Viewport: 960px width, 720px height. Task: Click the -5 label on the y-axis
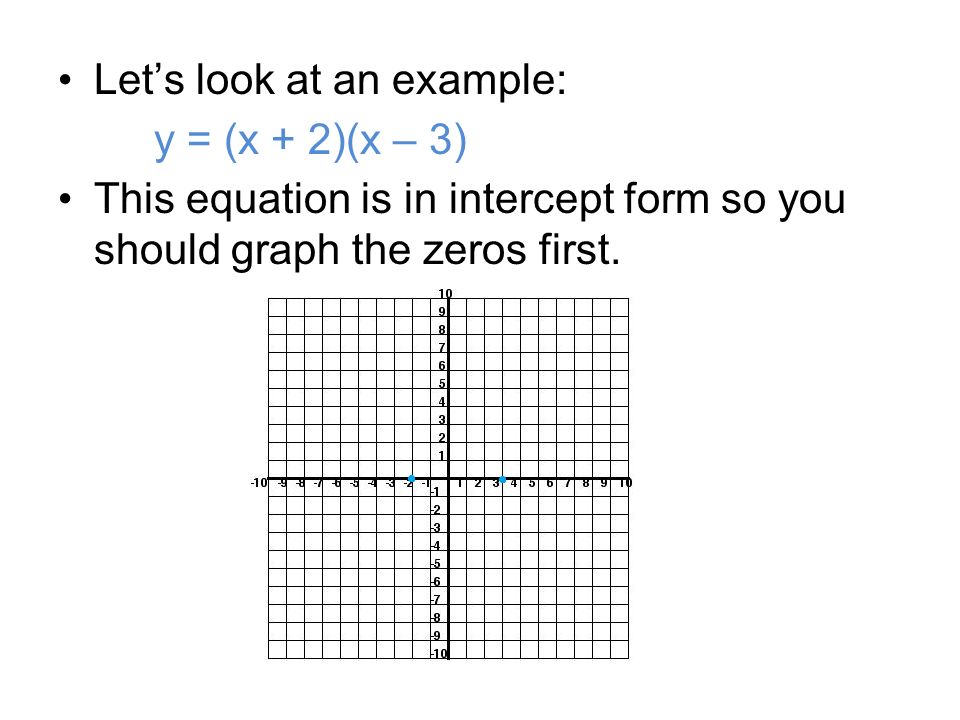[x=436, y=564]
